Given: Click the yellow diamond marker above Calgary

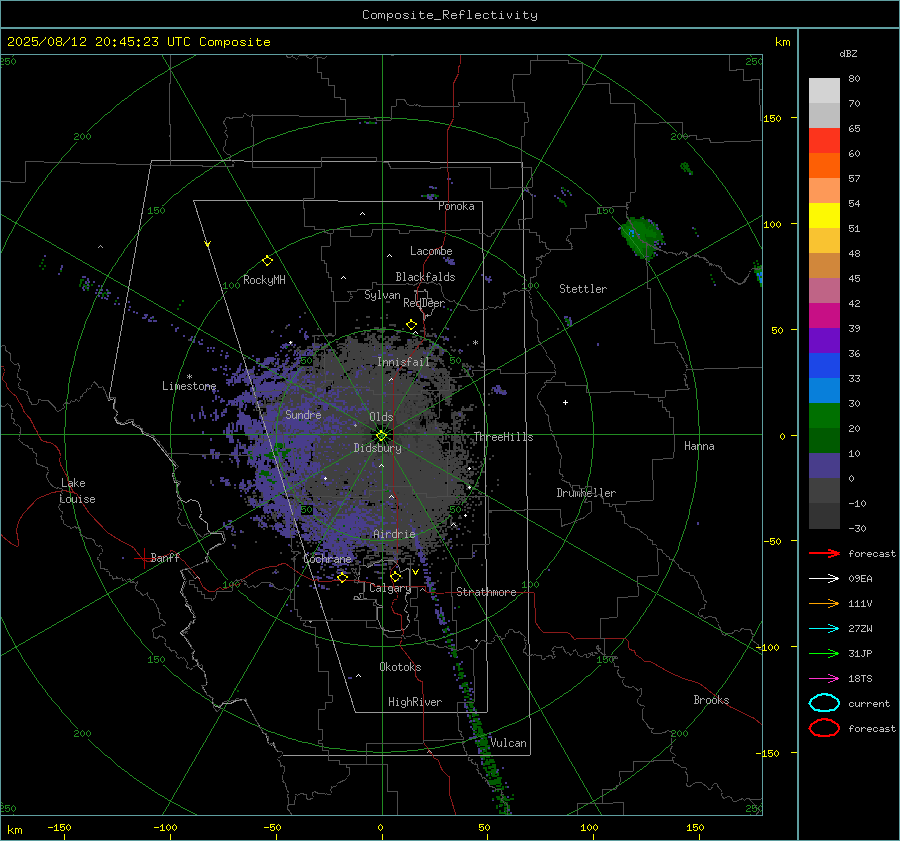Looking at the screenshot, I should pos(395,576).
